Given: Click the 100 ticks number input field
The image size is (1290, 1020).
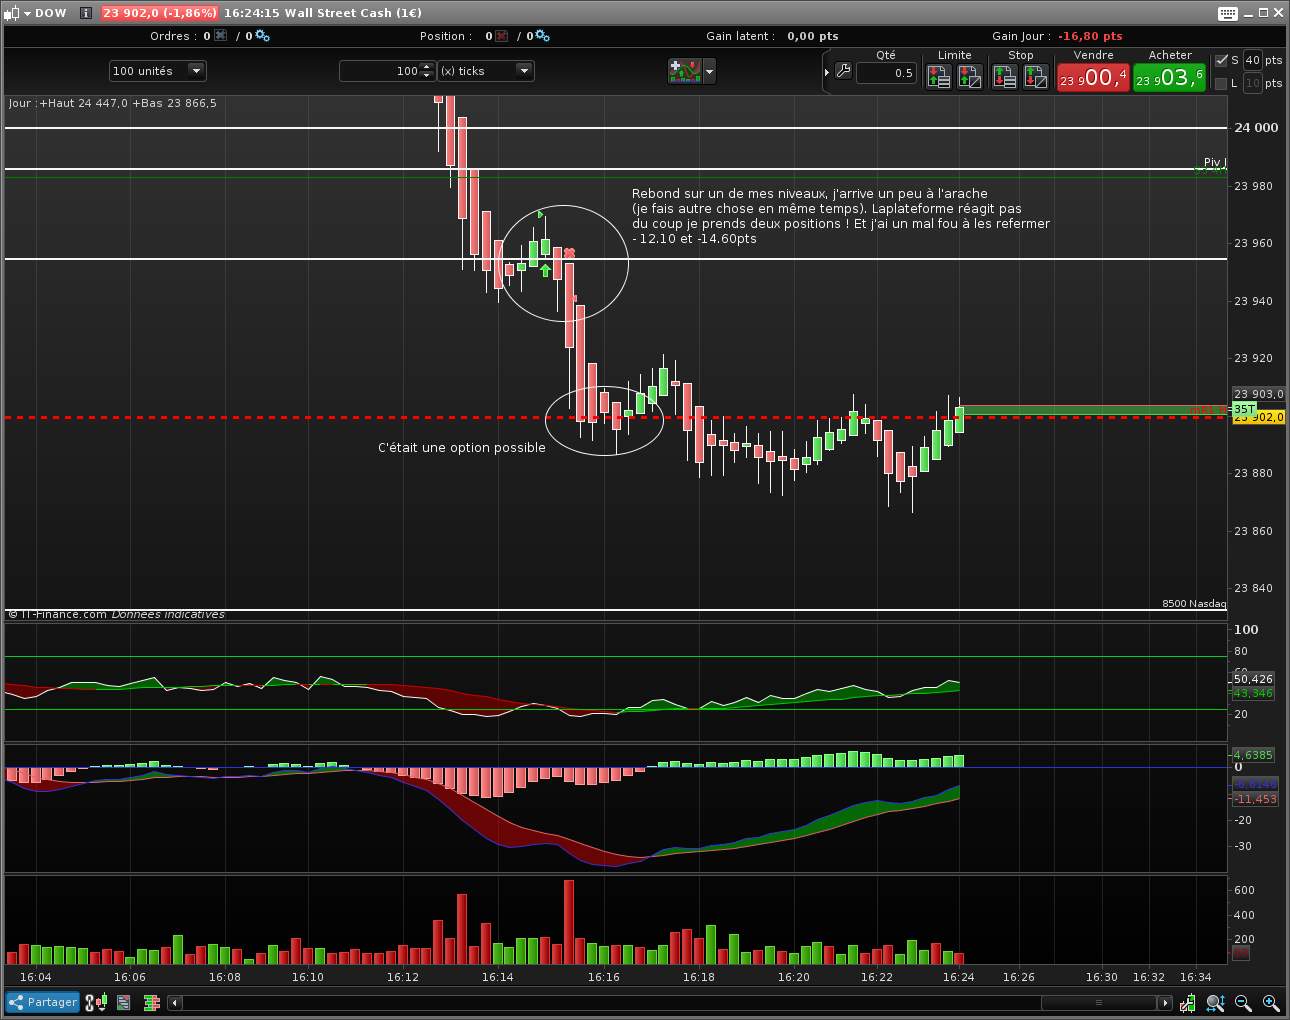Looking at the screenshot, I should 381,71.
